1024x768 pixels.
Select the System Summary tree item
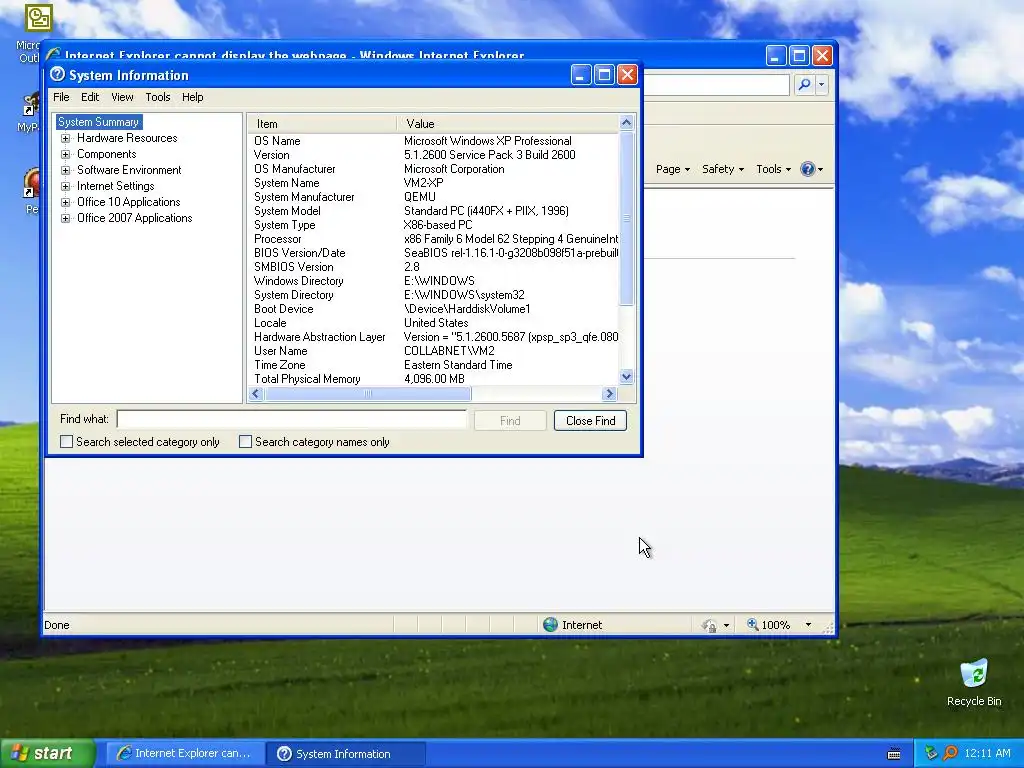99,122
